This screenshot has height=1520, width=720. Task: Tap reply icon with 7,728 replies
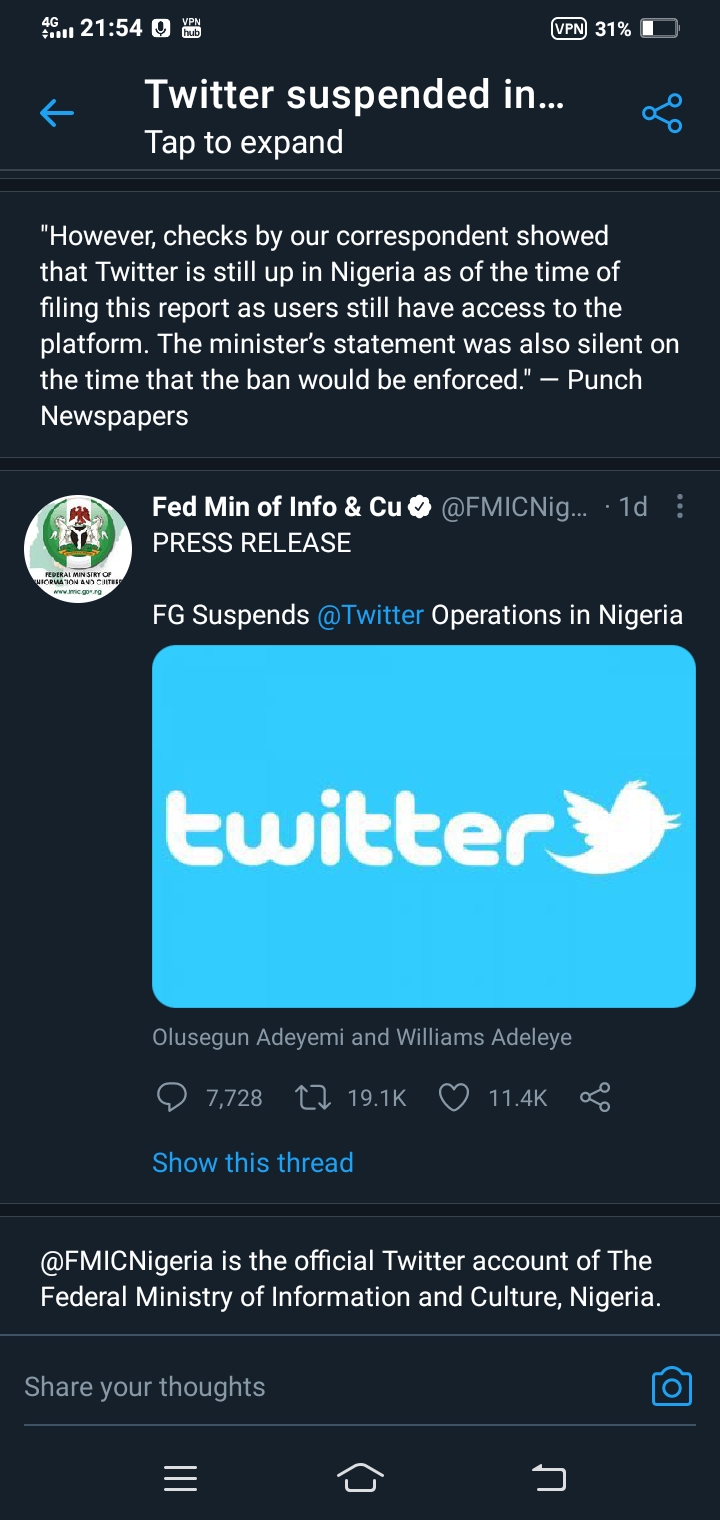(x=173, y=1098)
